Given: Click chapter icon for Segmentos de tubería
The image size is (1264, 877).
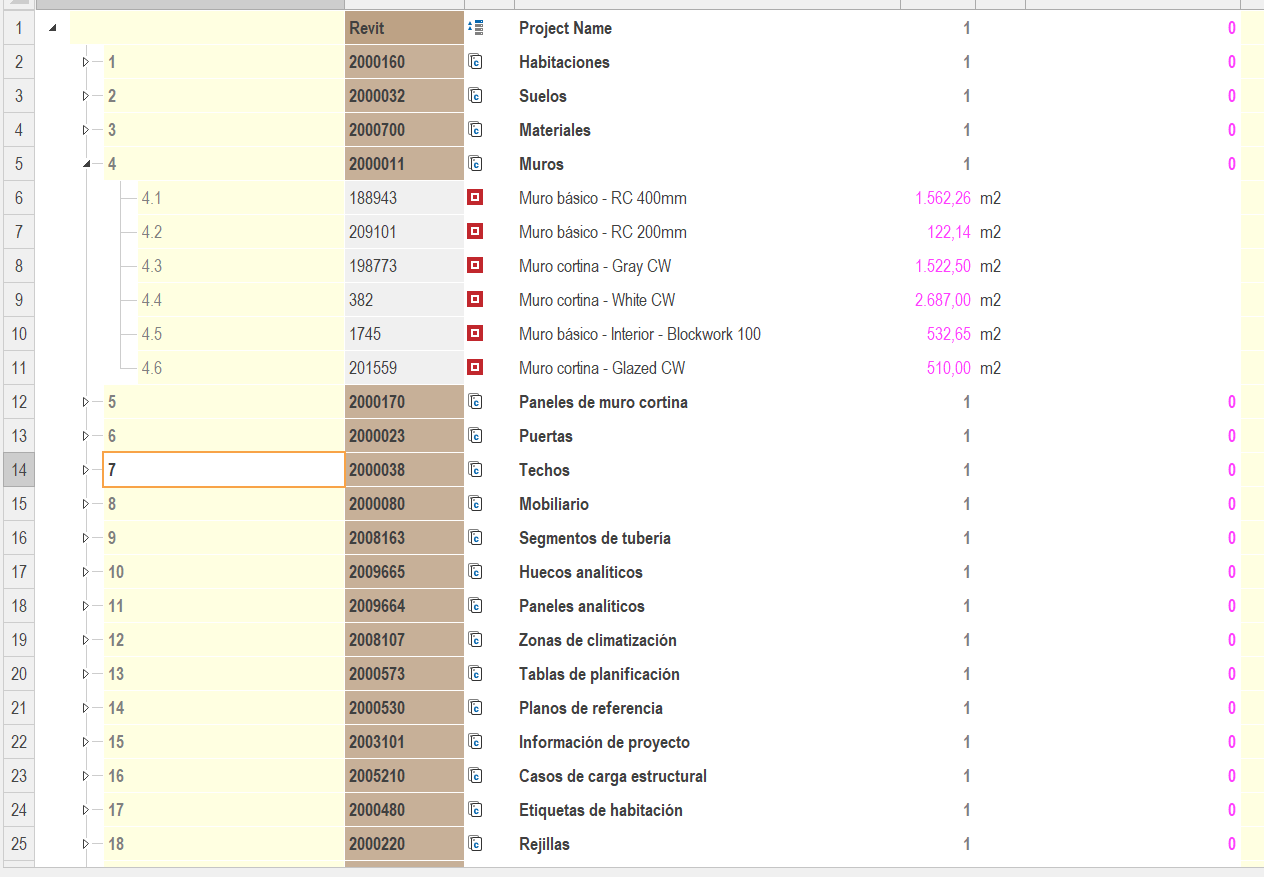Looking at the screenshot, I should click(x=475, y=538).
